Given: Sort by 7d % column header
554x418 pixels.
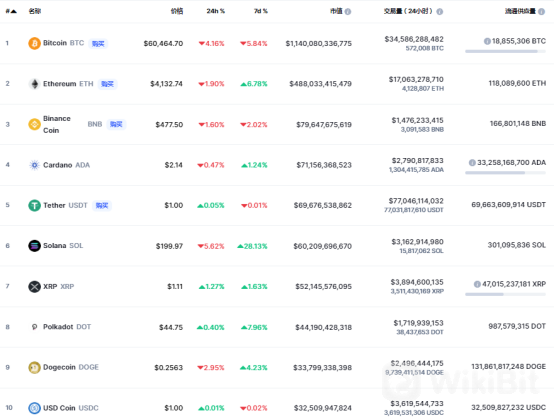Looking at the screenshot, I should (261, 11).
